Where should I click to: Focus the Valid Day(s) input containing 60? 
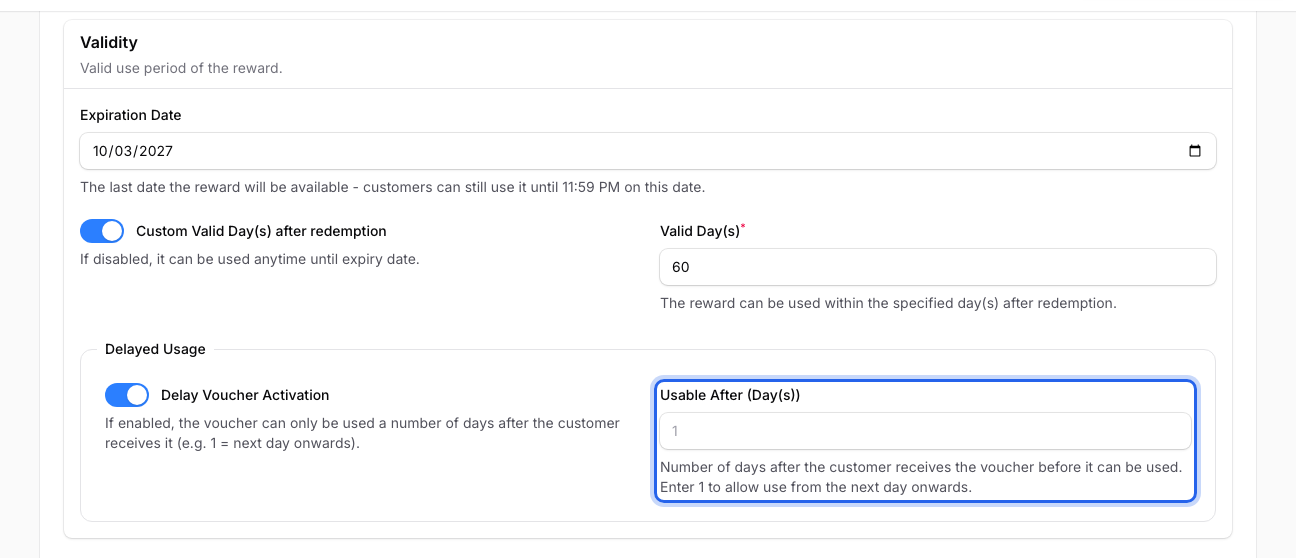938,267
